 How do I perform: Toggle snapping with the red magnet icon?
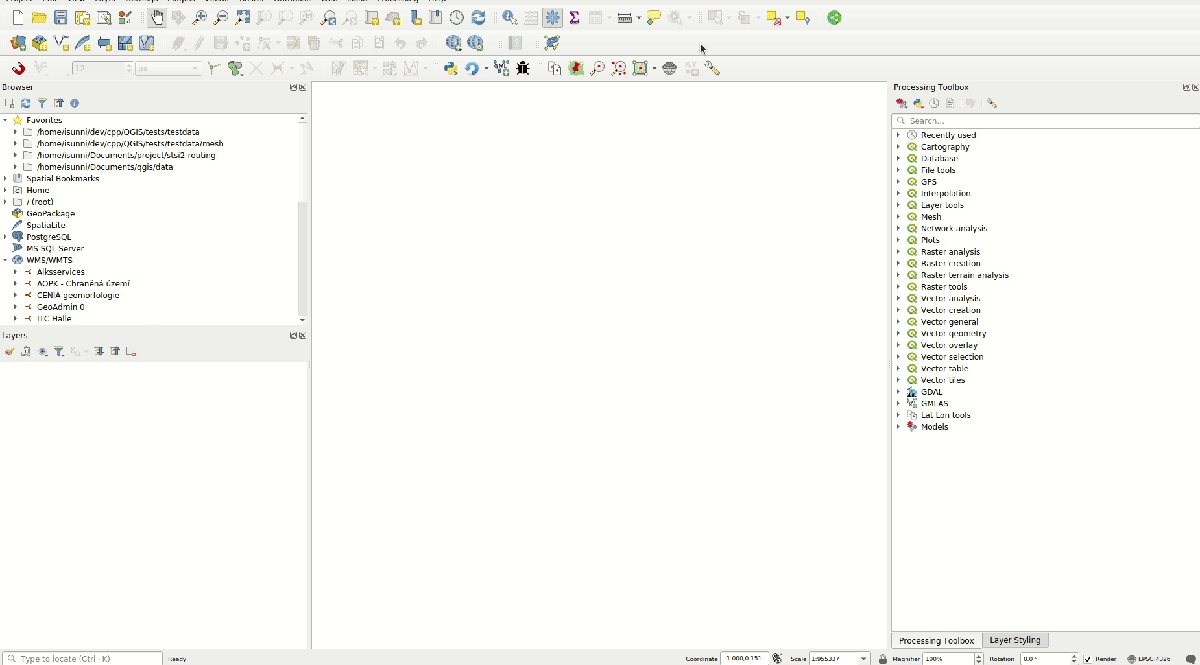[18, 69]
